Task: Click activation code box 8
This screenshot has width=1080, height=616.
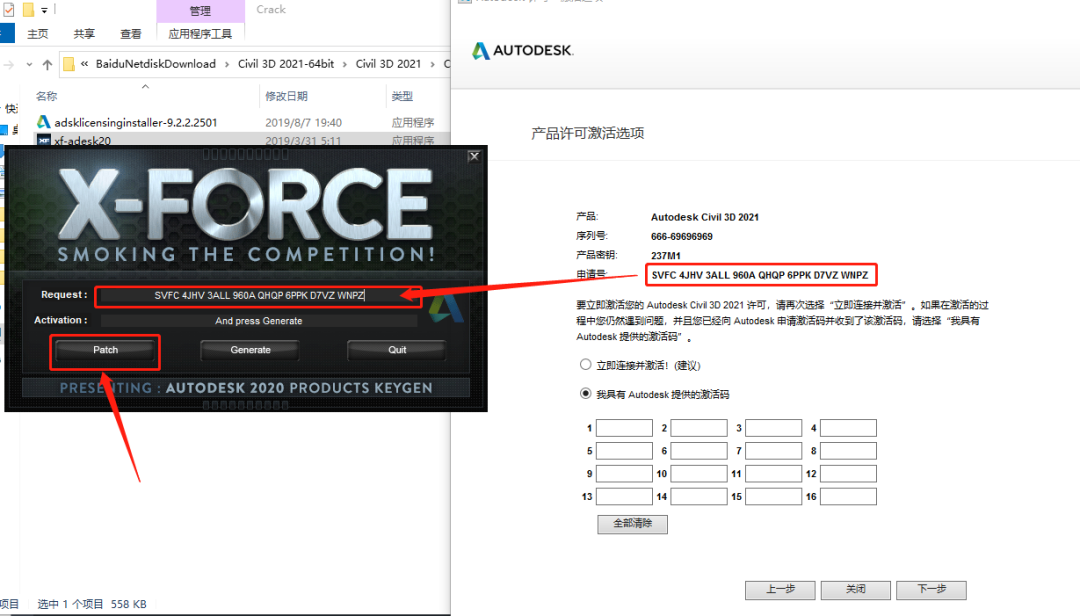Action: (x=848, y=451)
